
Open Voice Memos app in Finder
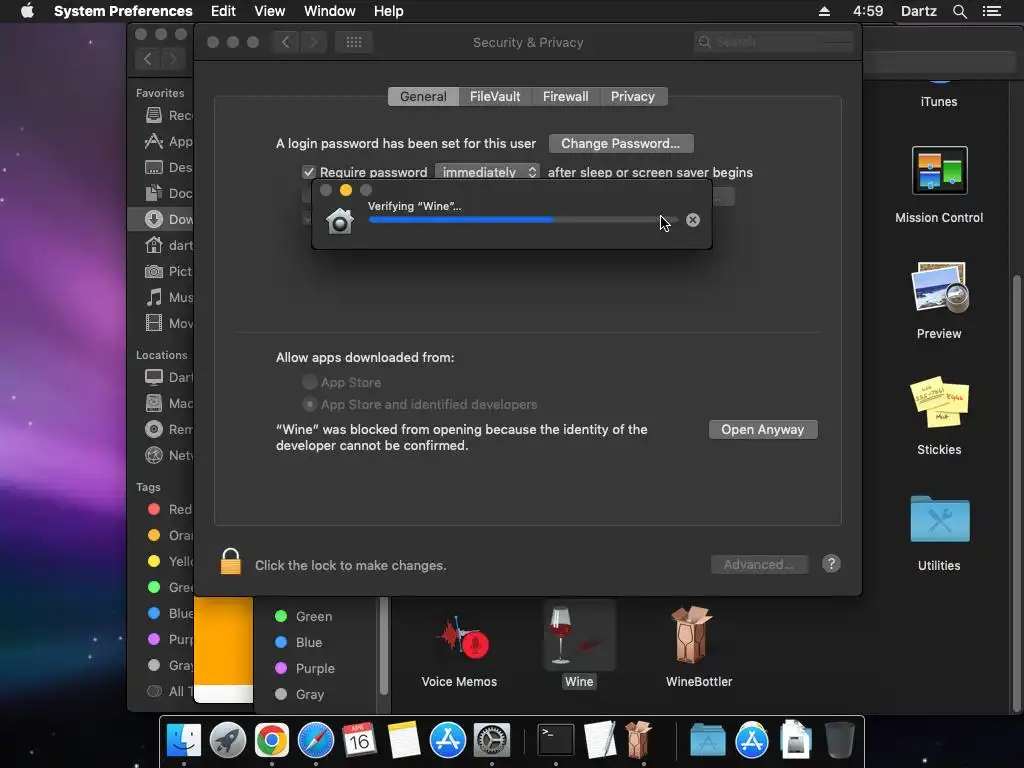[x=464, y=637]
